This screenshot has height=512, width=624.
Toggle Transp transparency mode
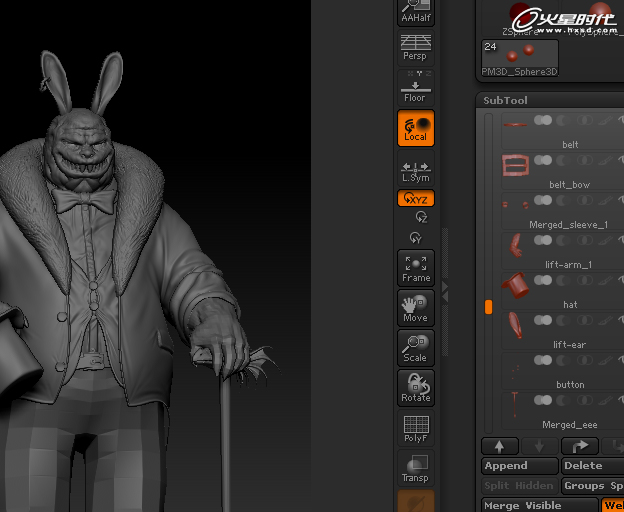(415, 468)
